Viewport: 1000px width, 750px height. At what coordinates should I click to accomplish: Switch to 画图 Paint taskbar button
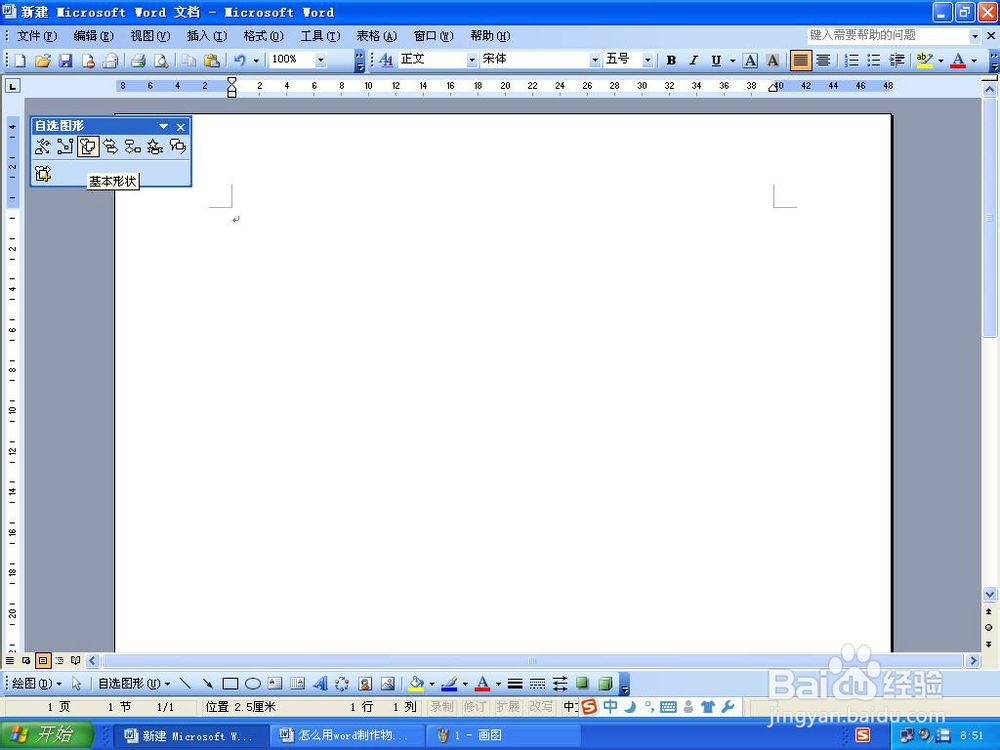[503, 735]
